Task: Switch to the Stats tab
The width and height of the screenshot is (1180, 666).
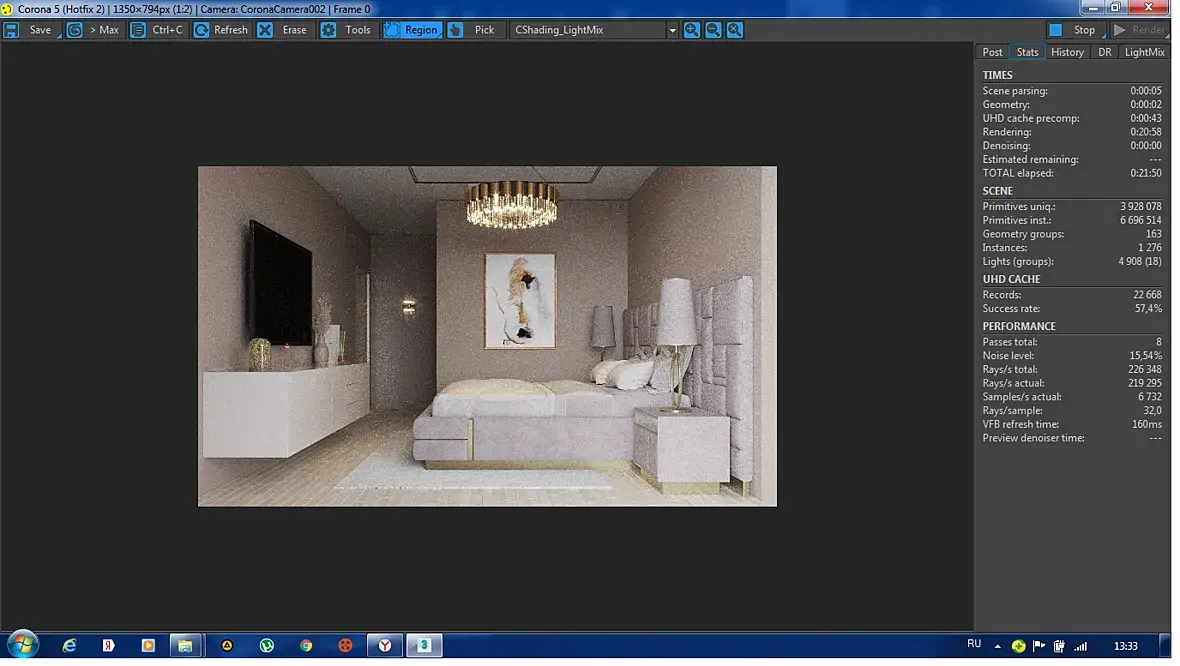Action: click(x=1027, y=52)
